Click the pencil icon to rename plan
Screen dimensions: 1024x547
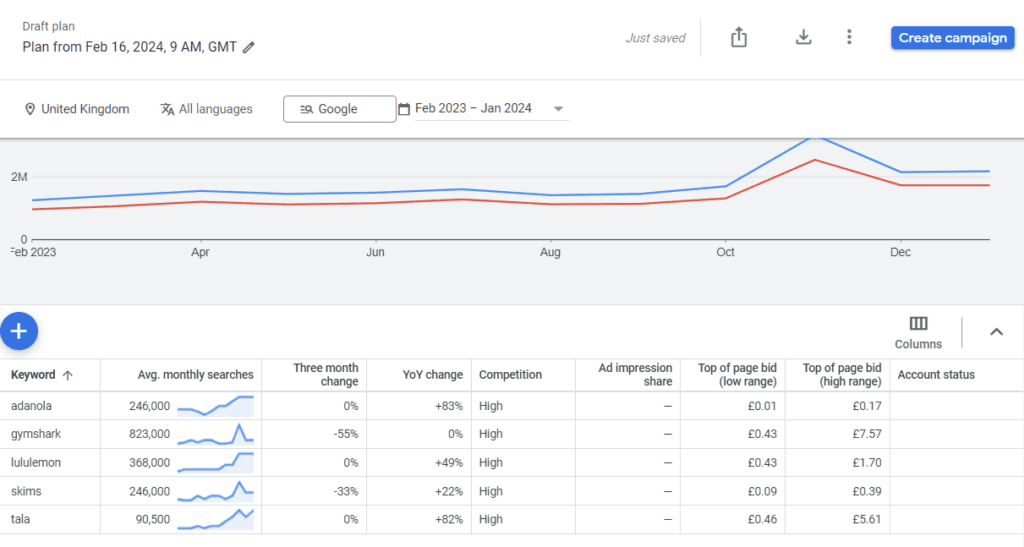tap(249, 47)
